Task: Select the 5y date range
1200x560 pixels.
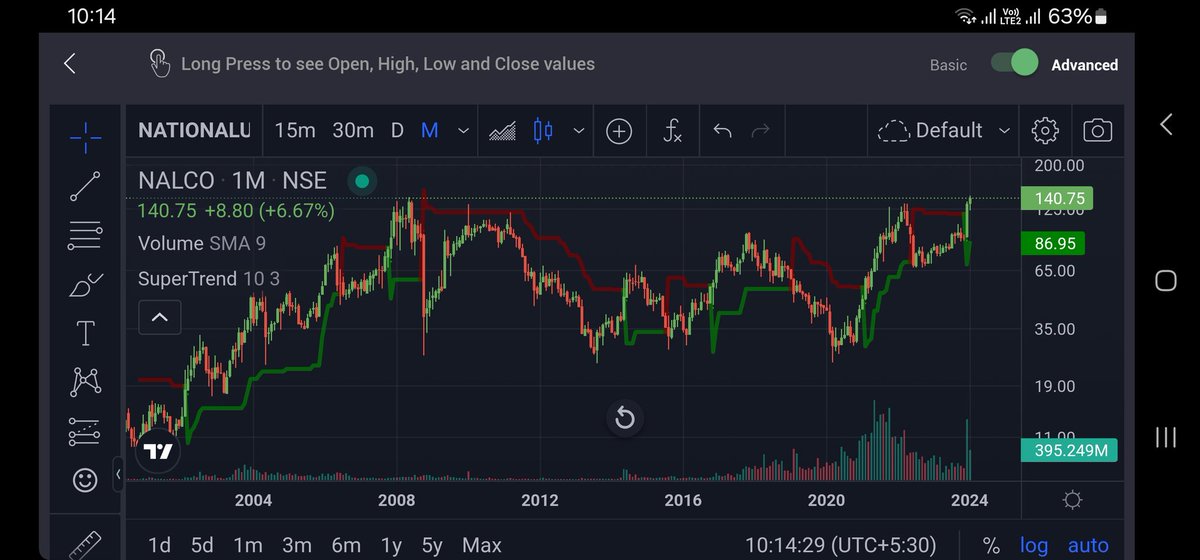Action: 432,545
